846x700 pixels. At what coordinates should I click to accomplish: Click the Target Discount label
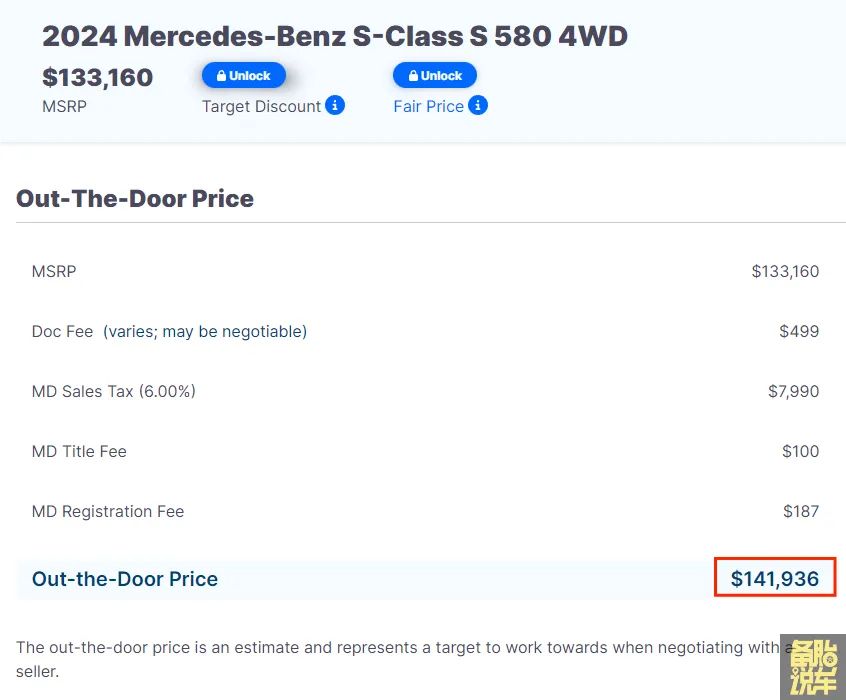pos(261,106)
